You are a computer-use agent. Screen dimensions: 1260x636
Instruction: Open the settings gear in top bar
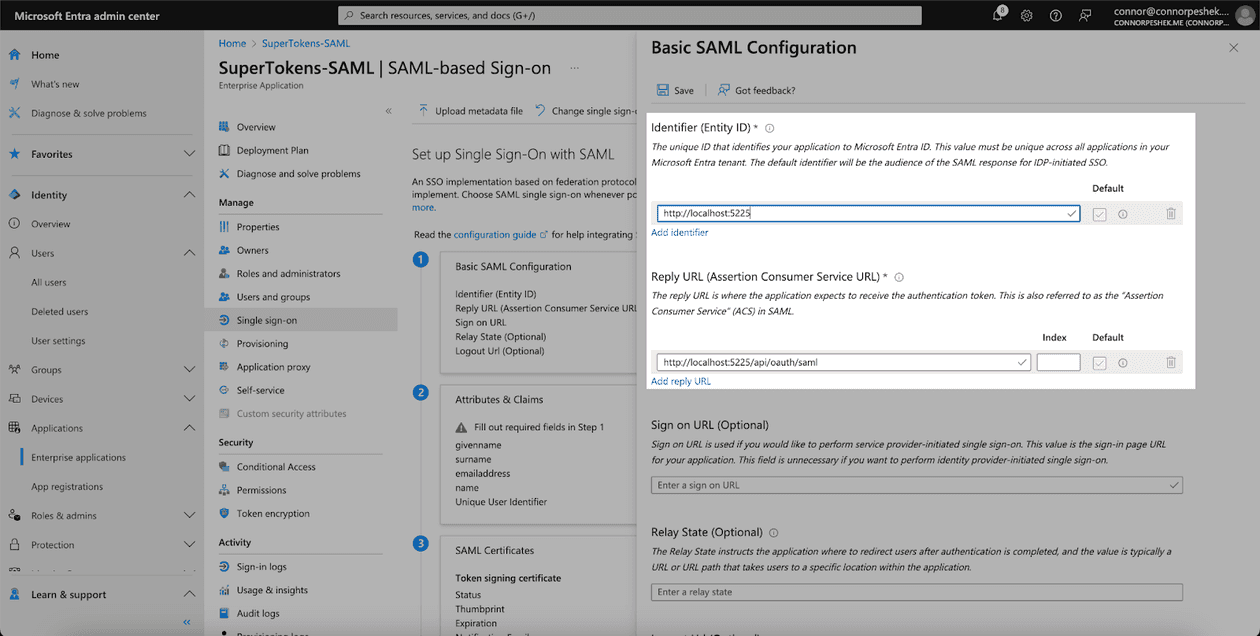click(x=1027, y=15)
